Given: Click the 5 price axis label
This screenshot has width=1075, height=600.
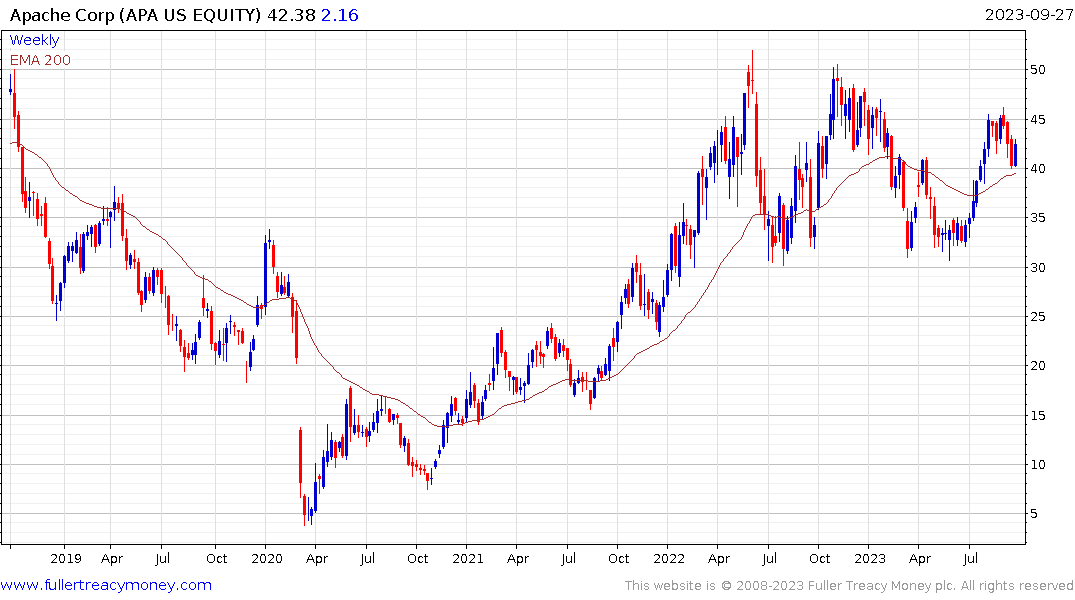Looking at the screenshot, I should tap(1033, 514).
